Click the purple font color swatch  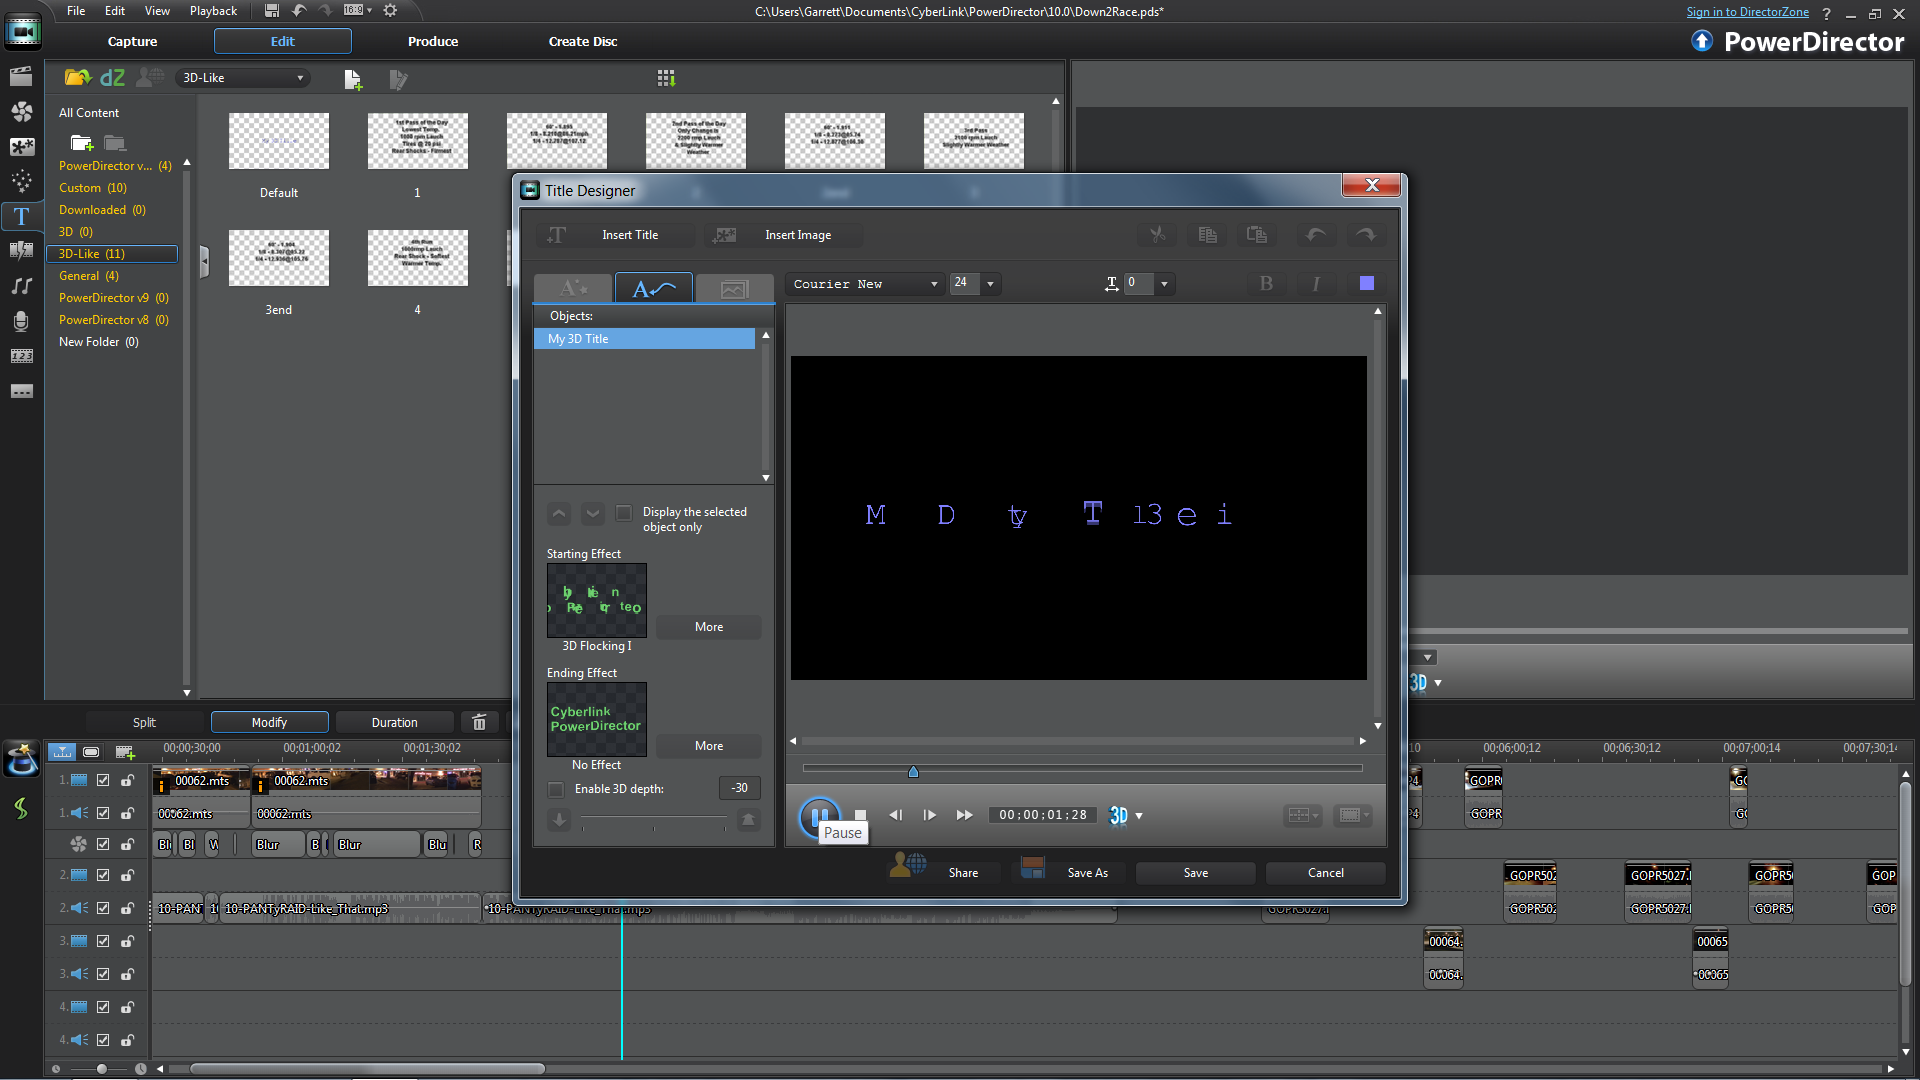1367,284
